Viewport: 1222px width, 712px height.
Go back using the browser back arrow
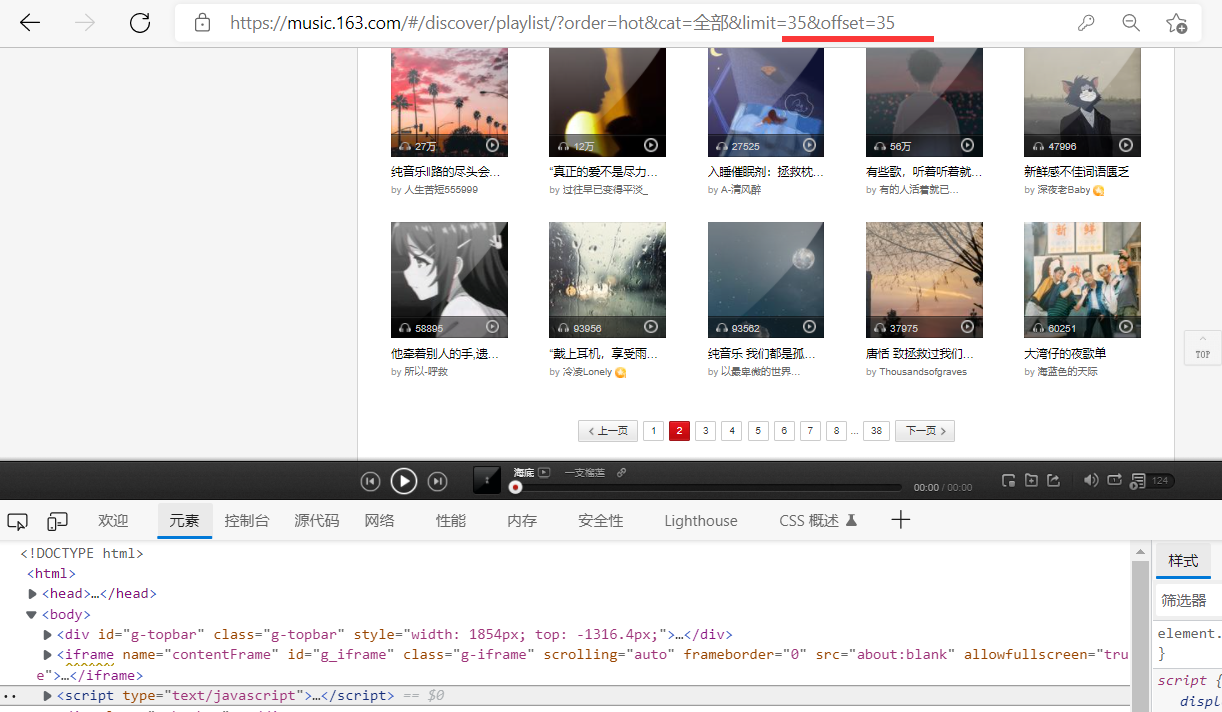pyautogui.click(x=30, y=22)
